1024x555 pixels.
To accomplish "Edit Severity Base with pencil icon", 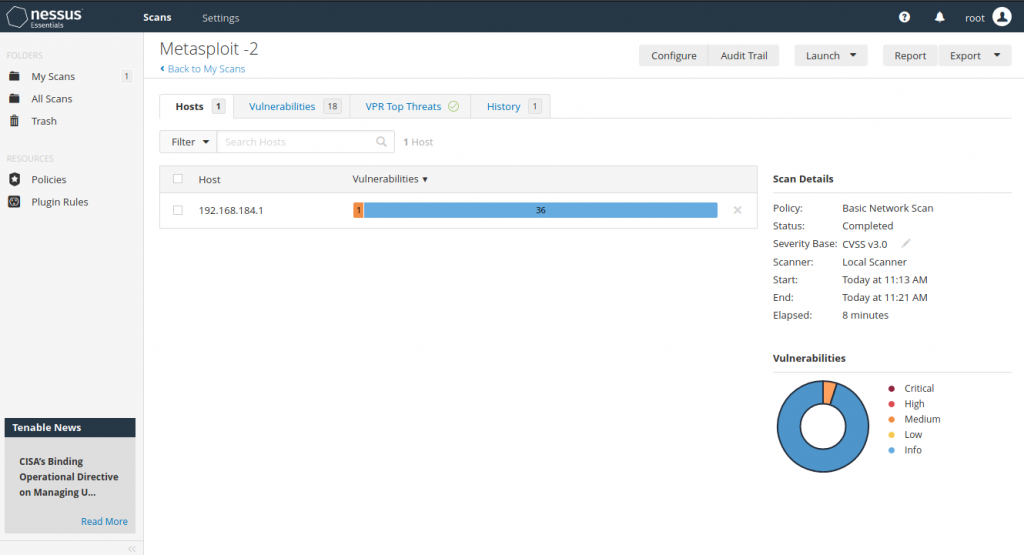I will pos(906,244).
